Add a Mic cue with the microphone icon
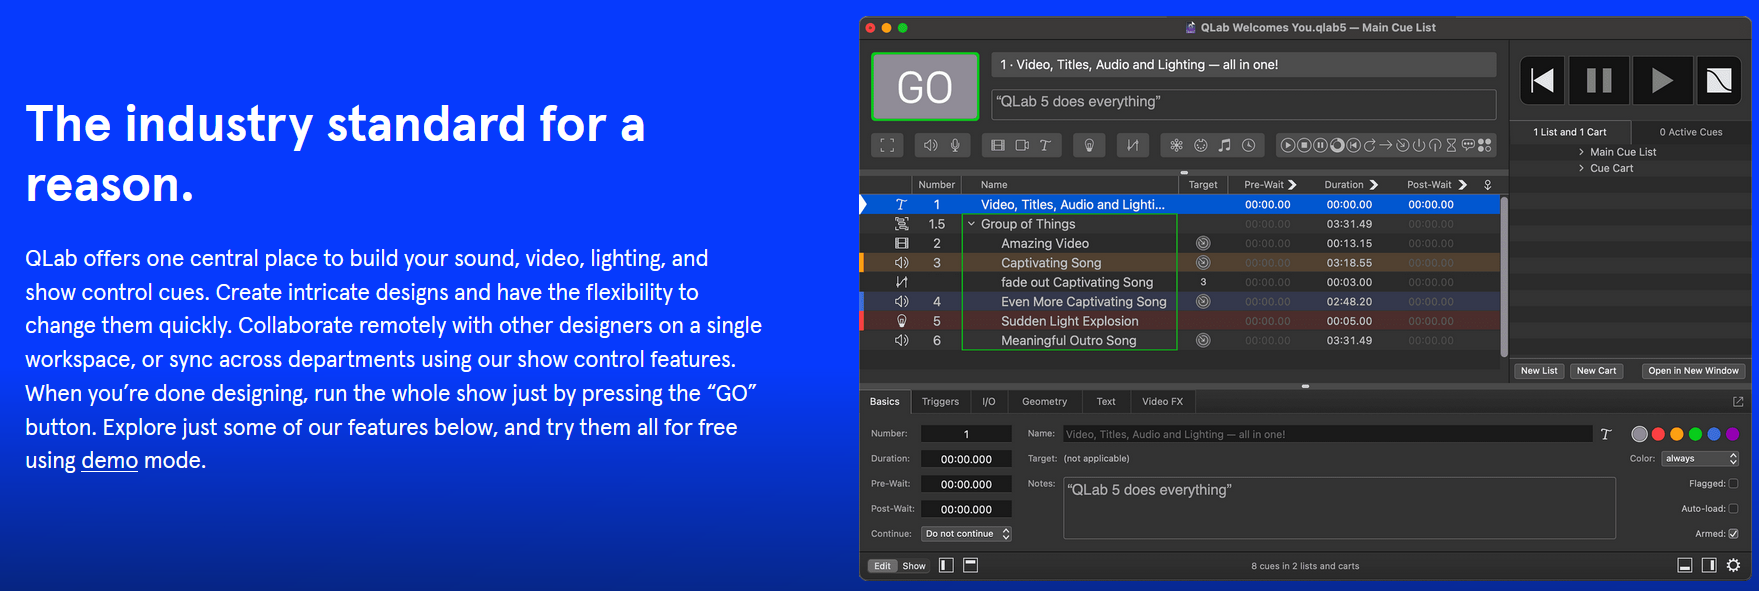Viewport: 1759px width, 591px height. 955,145
